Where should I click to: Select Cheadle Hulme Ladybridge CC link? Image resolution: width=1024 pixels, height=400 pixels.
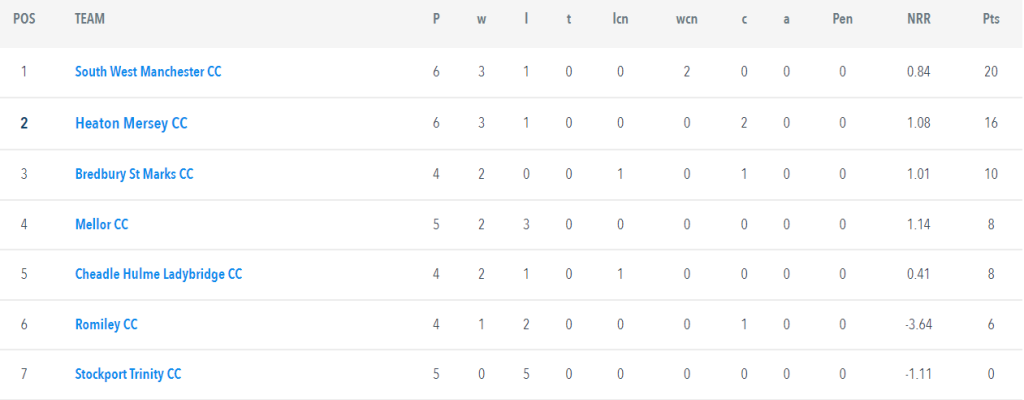tap(159, 274)
